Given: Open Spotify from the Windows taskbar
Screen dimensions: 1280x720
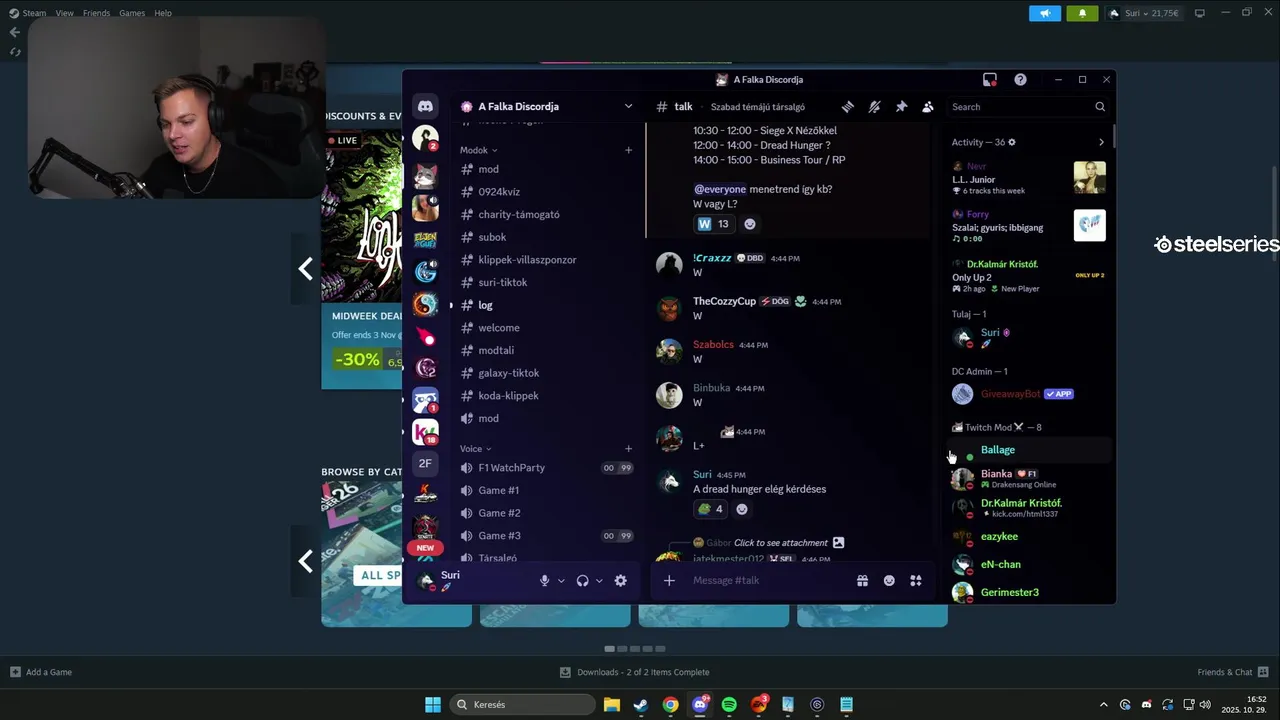Looking at the screenshot, I should pos(729,705).
